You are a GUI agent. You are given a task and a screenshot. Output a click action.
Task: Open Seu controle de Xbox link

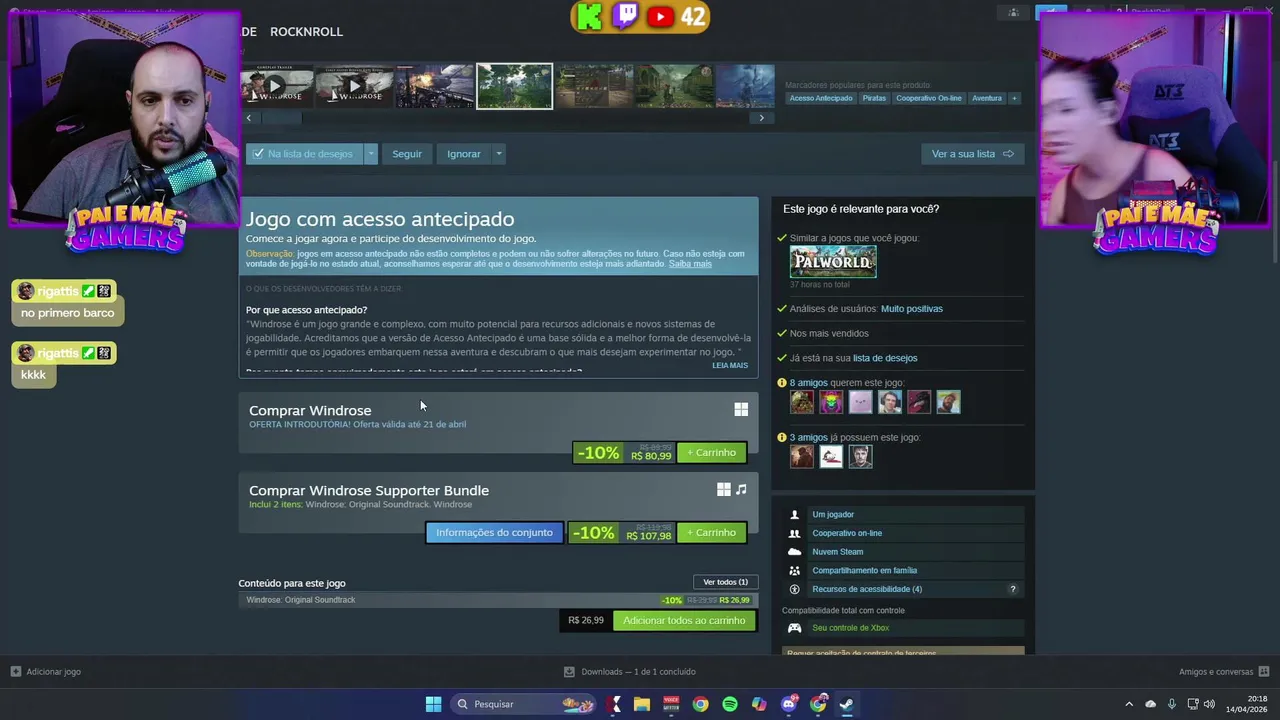(x=851, y=628)
